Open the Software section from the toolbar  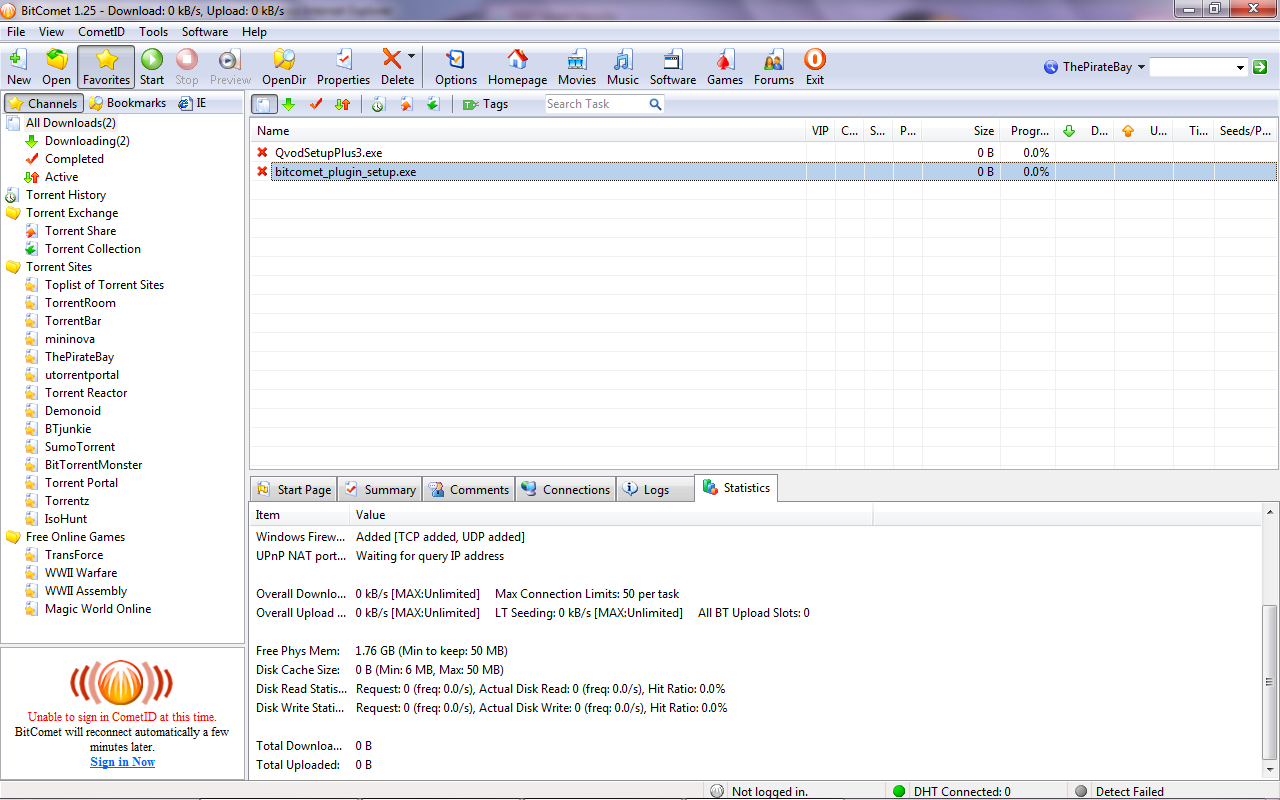[x=673, y=67]
